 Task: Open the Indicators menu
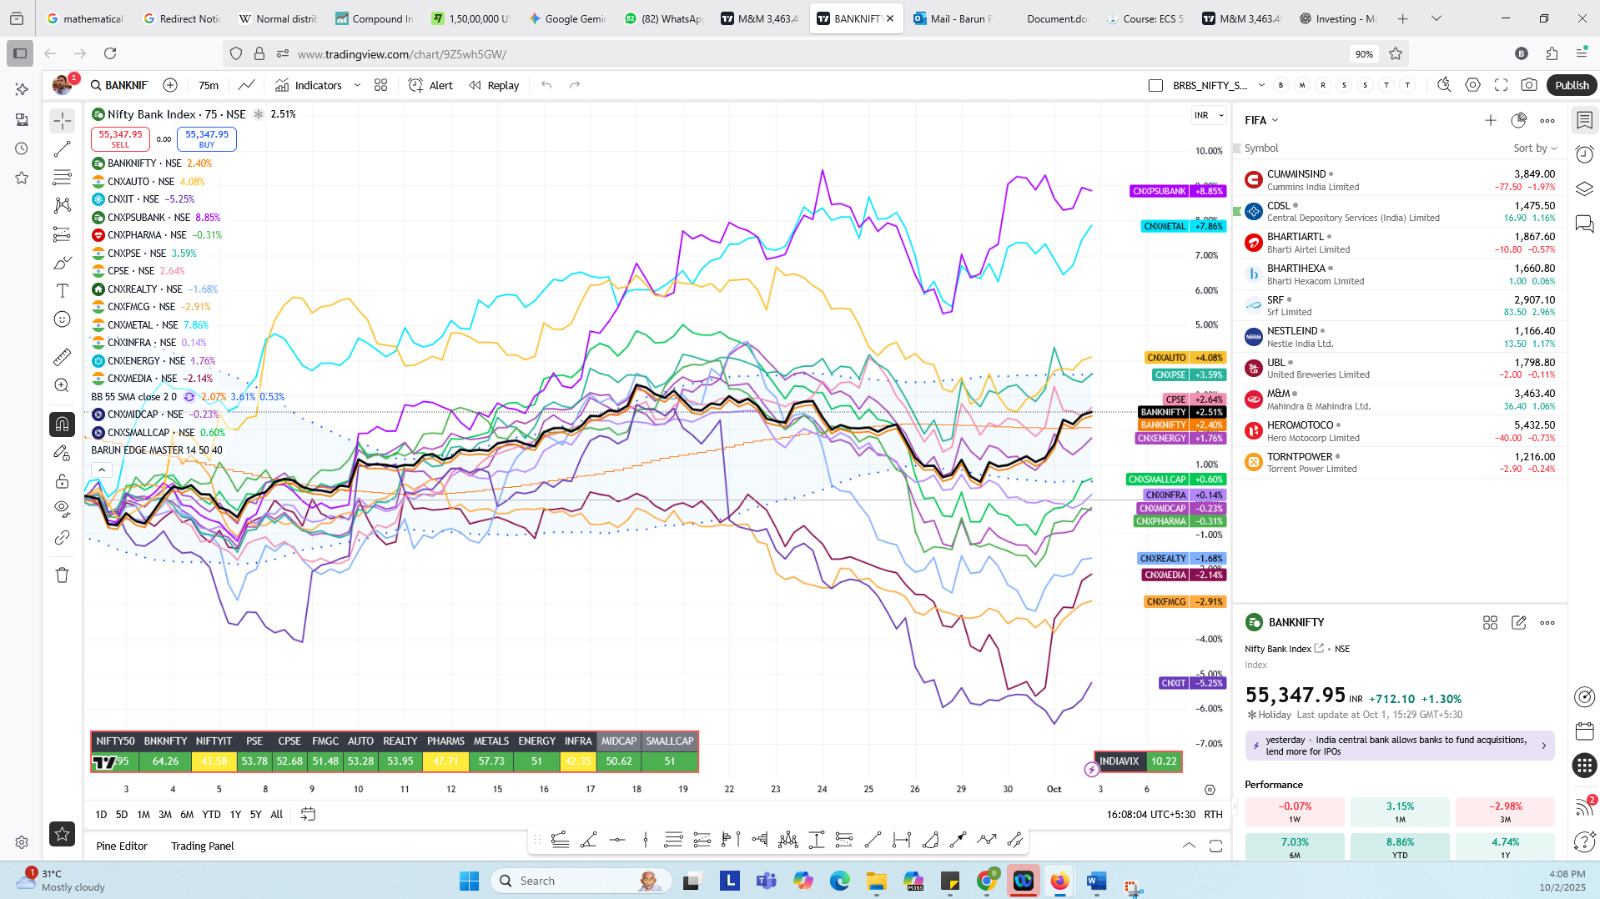pyautogui.click(x=309, y=85)
